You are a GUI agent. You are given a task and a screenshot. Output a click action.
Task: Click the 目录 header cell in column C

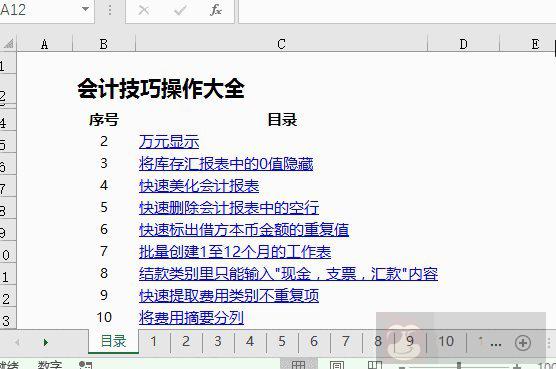tap(282, 120)
